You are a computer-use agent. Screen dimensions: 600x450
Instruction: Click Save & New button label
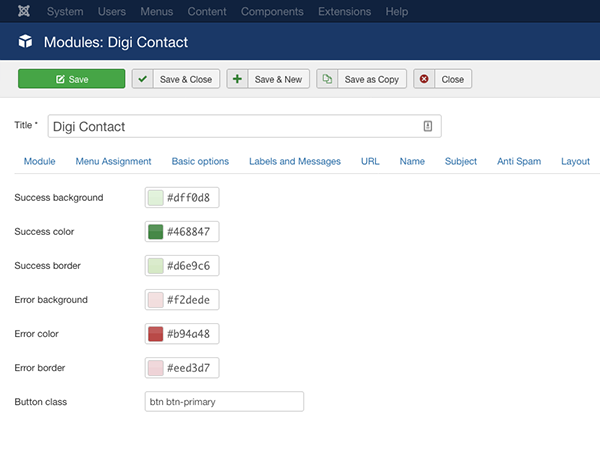(x=278, y=79)
